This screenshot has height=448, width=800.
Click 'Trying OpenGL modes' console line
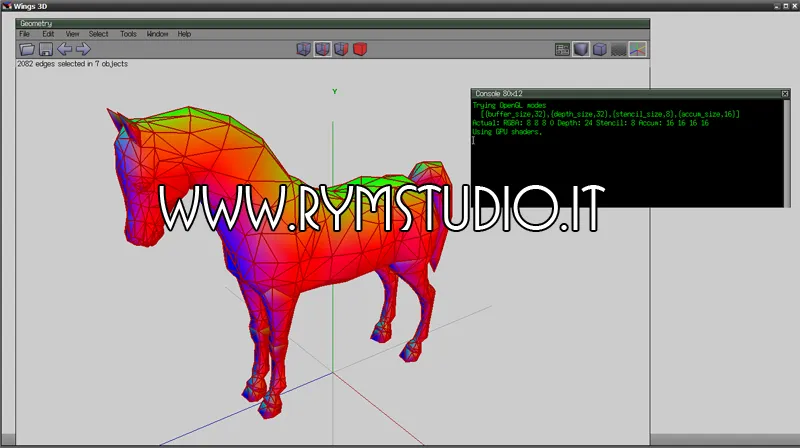pos(509,105)
